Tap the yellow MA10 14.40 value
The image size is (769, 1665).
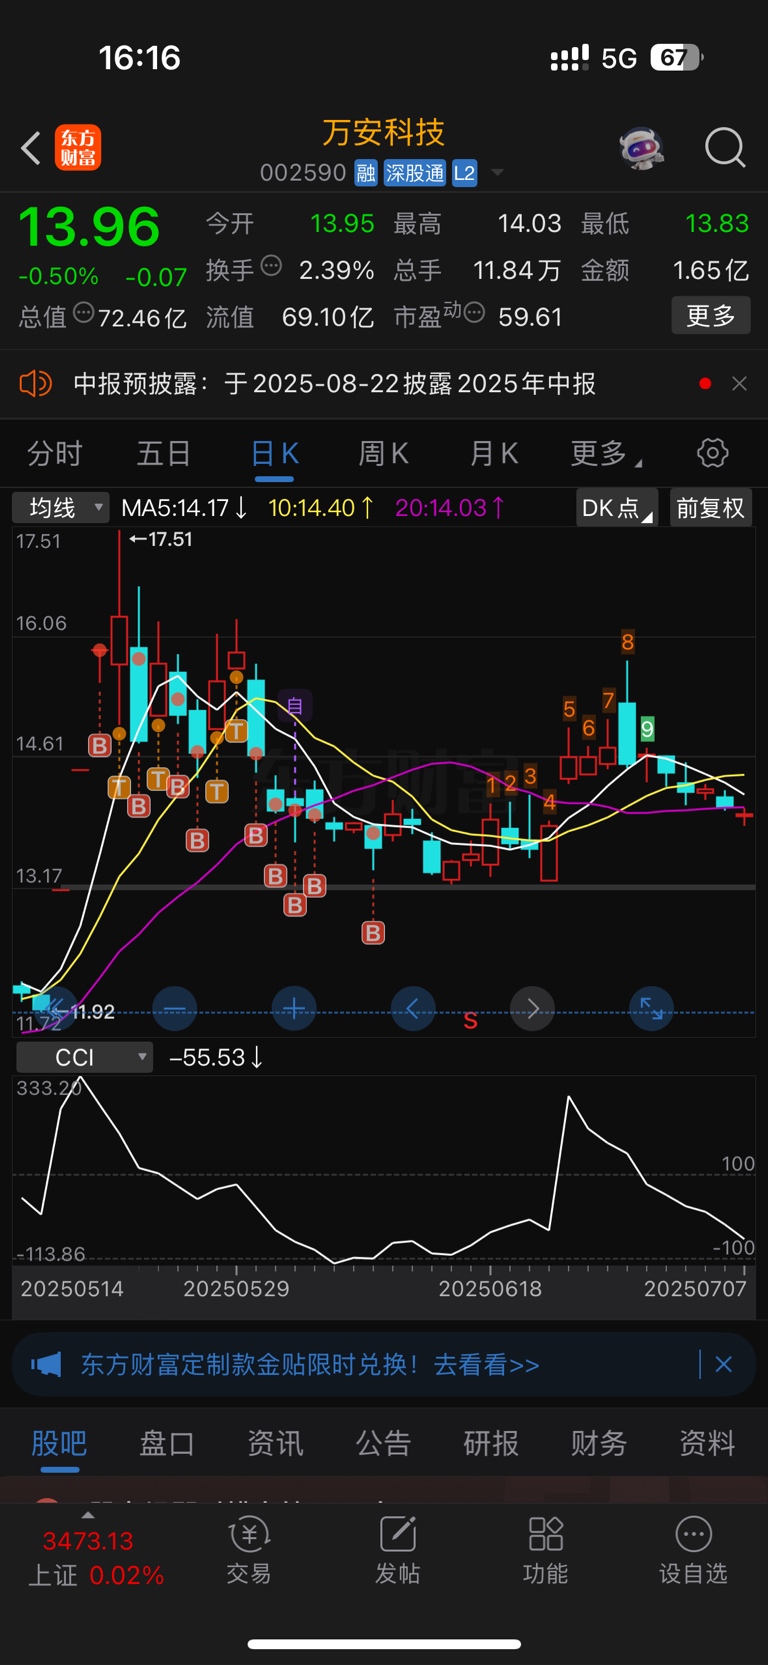click(x=321, y=508)
